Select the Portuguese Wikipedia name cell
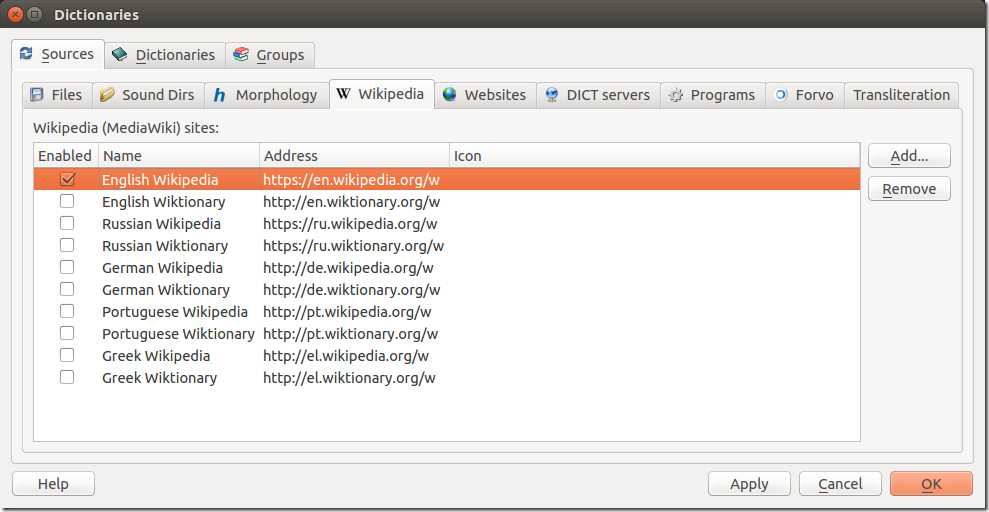989x512 pixels. 178,311
